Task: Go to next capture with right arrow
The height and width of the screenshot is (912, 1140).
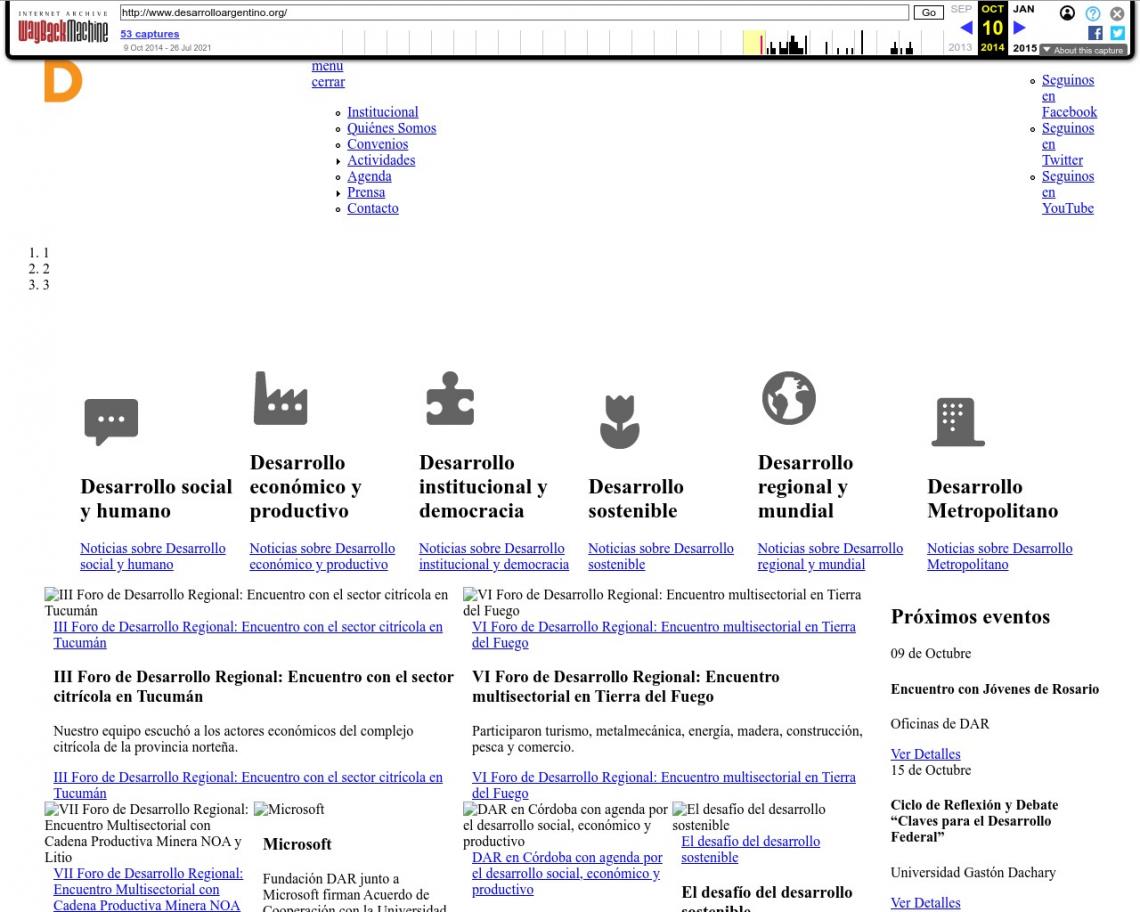Action: (1019, 28)
